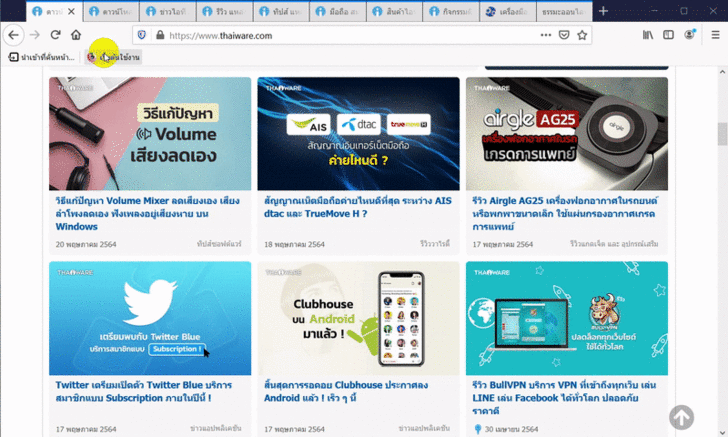
Task: Click the 30 เมษายน 2564 date text
Action: tap(511, 429)
